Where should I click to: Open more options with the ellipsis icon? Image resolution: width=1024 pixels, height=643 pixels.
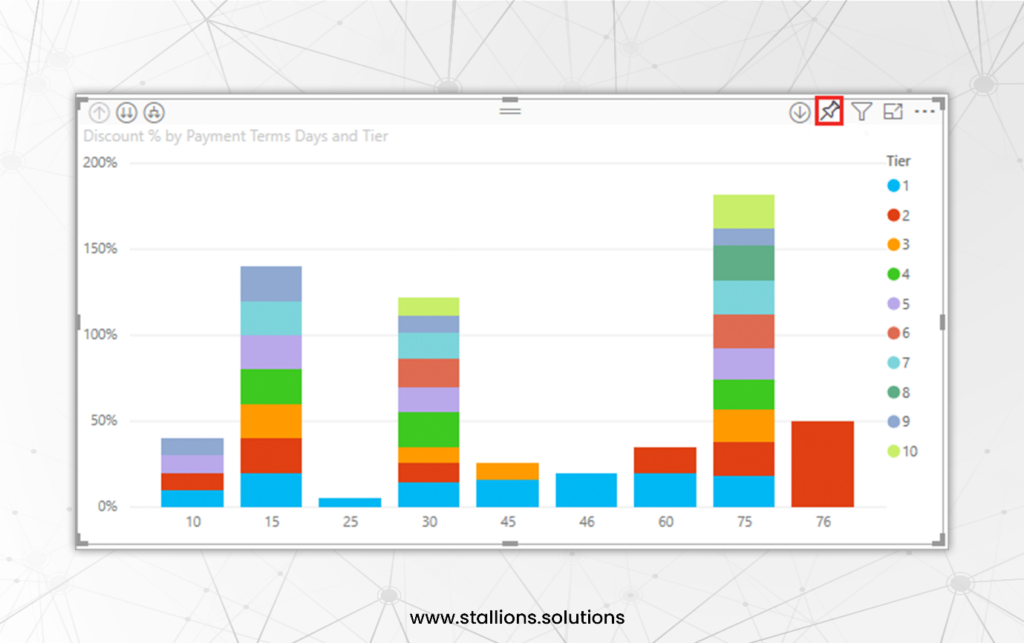tap(925, 110)
